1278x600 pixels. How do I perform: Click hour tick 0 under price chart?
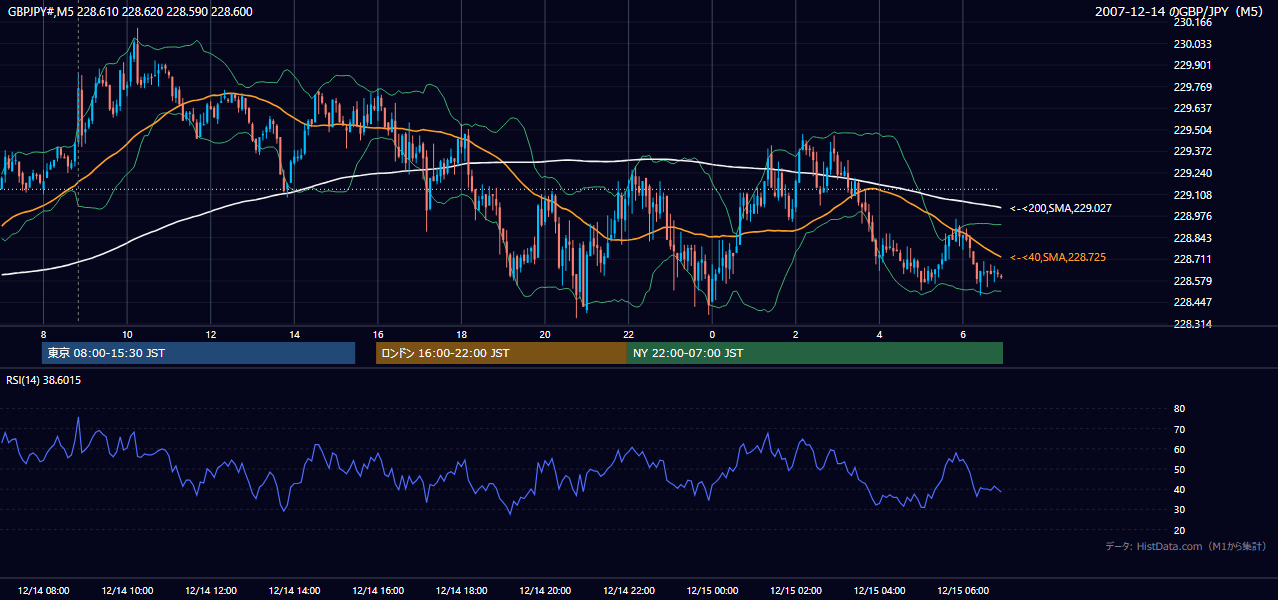pos(712,333)
